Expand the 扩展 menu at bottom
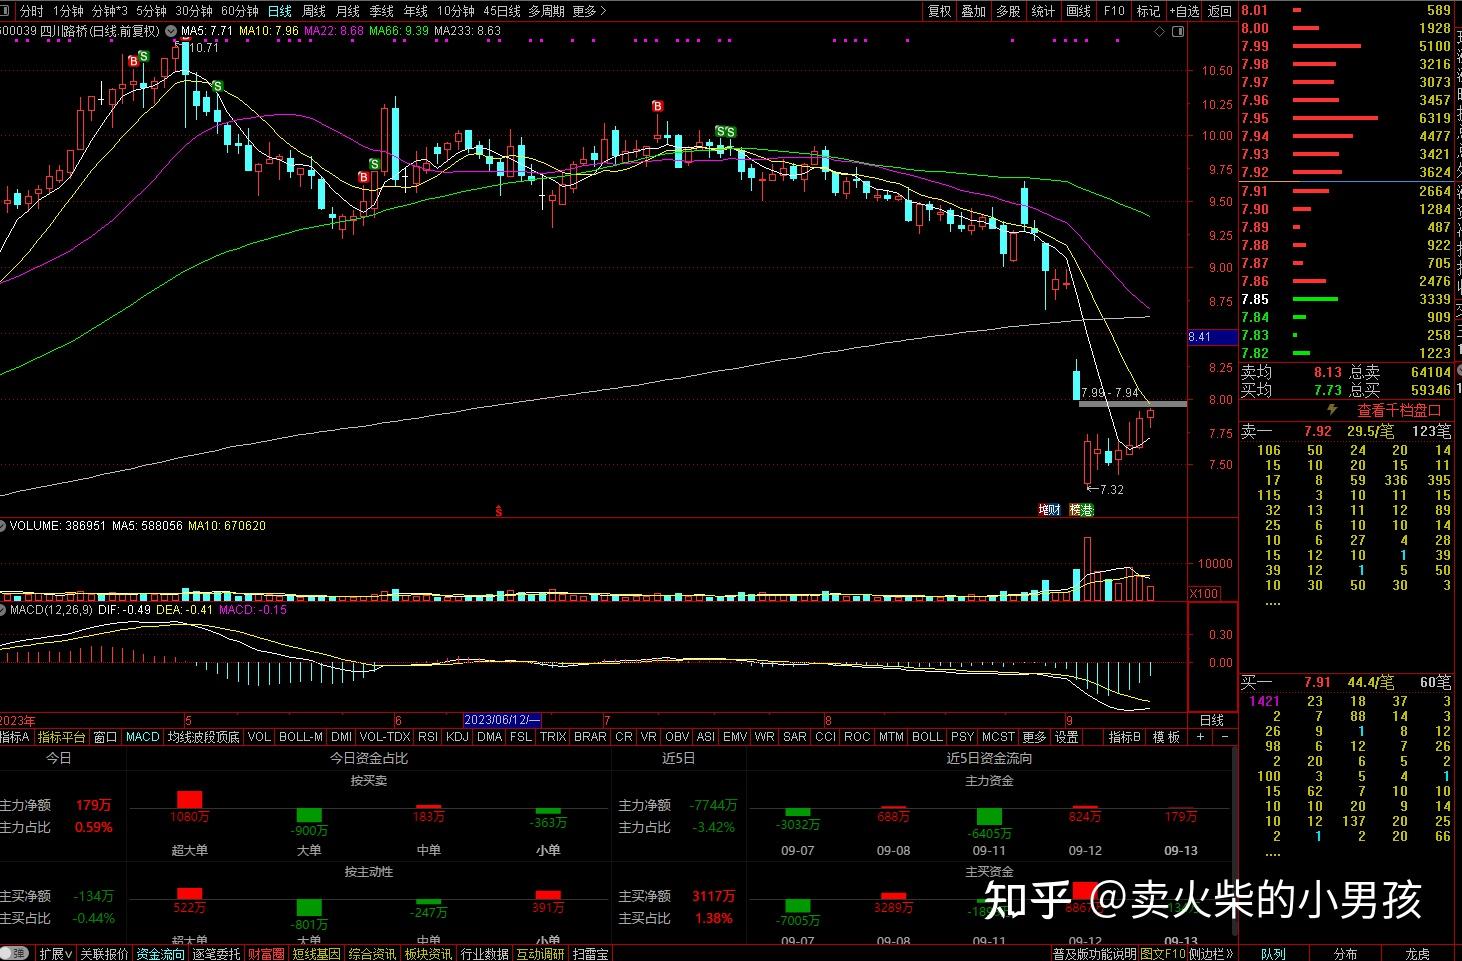 tap(54, 954)
